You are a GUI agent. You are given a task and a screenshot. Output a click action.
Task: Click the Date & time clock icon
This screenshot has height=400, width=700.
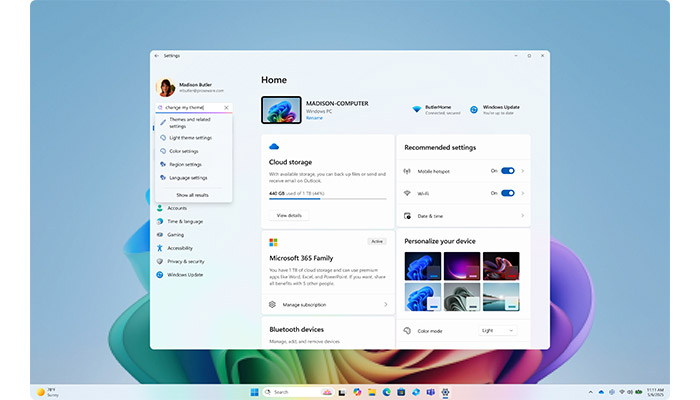point(407,216)
